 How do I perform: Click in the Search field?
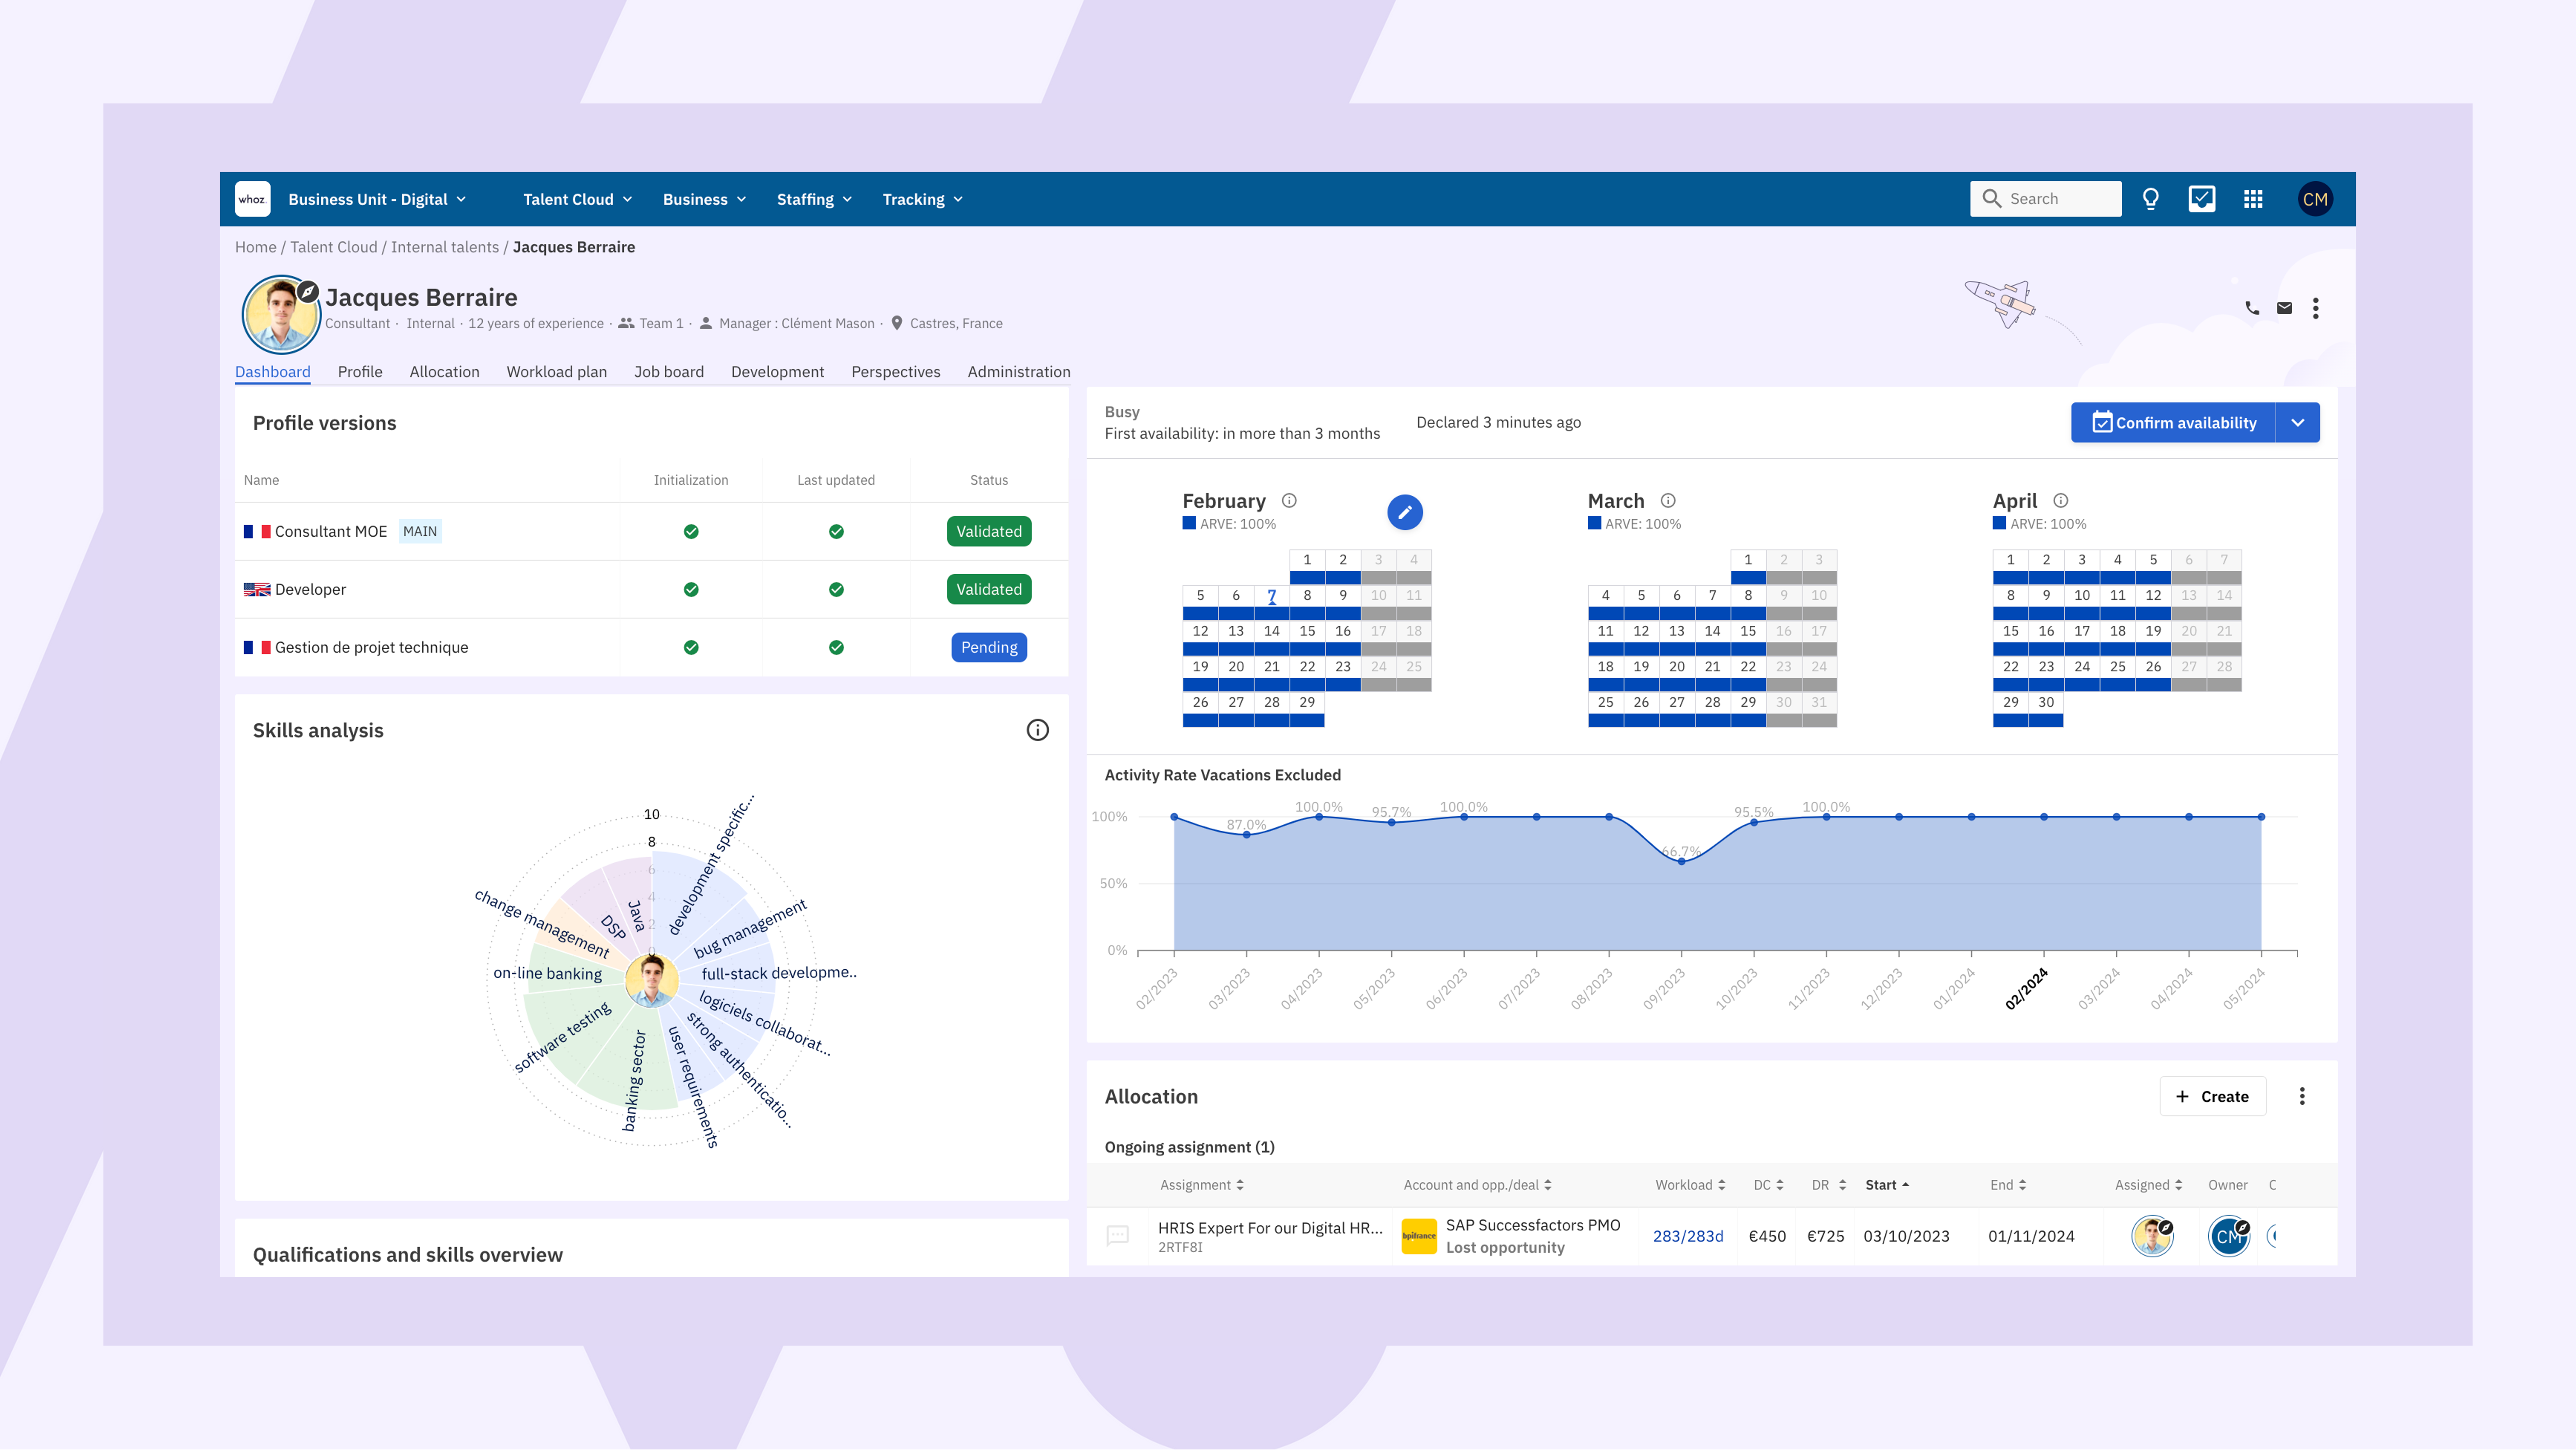click(x=2045, y=199)
